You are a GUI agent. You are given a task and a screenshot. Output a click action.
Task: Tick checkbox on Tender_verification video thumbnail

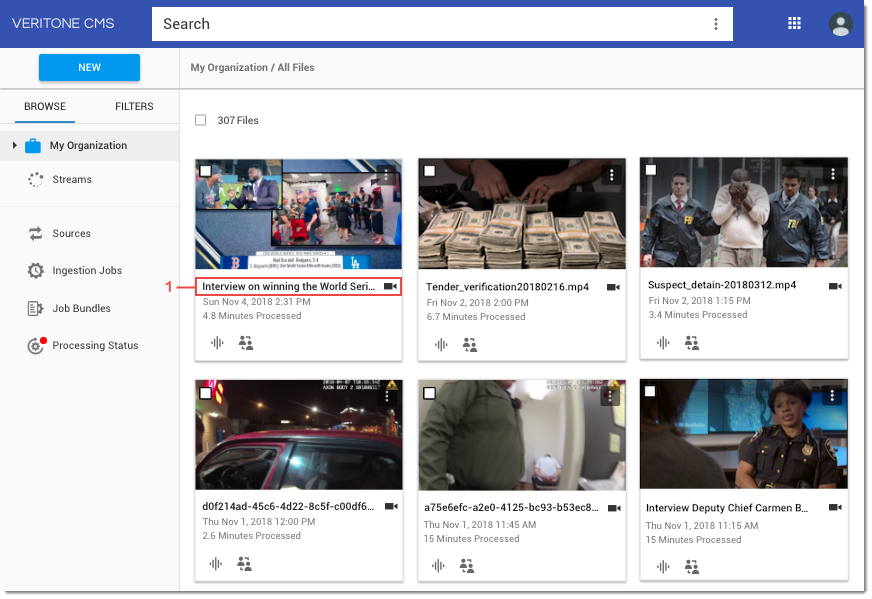click(429, 171)
